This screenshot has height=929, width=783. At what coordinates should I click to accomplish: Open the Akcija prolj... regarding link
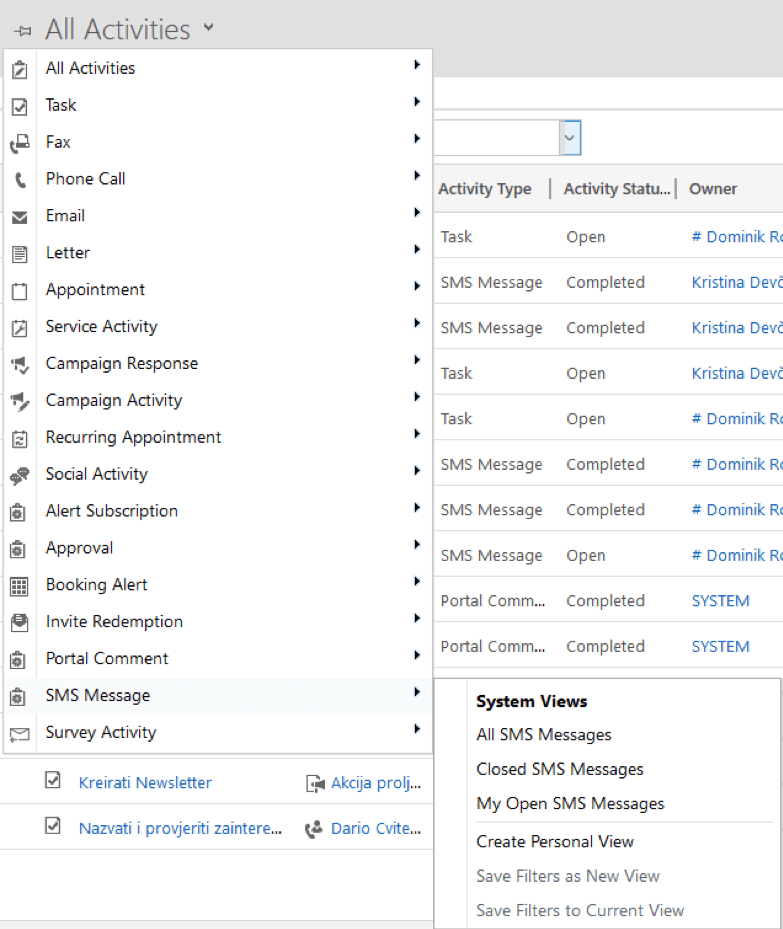click(x=375, y=783)
